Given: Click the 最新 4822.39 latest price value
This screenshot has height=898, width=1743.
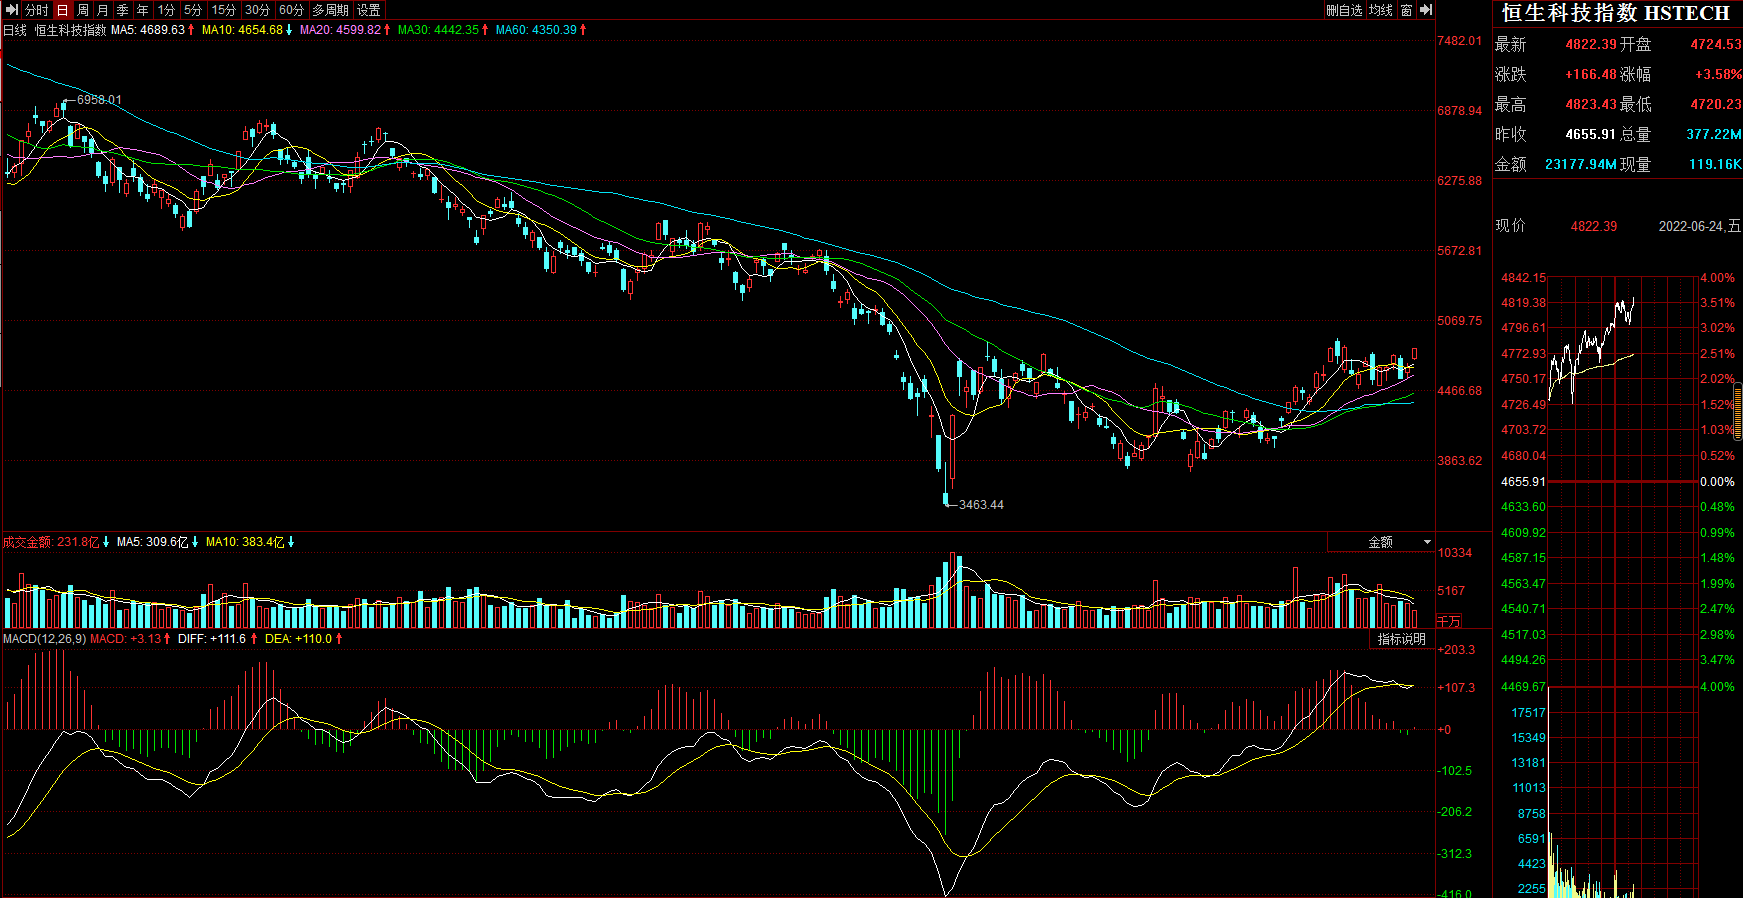Looking at the screenshot, I should click(x=1590, y=45).
